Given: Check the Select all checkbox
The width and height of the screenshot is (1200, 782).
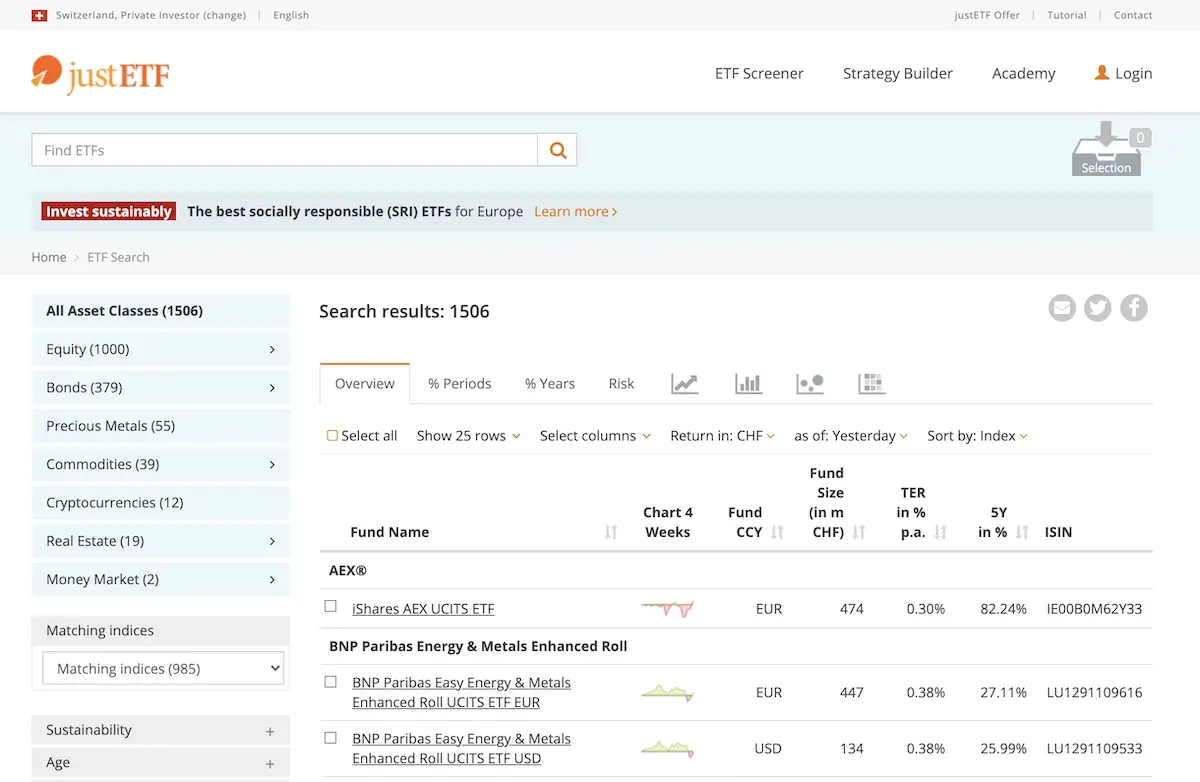Looking at the screenshot, I should [x=332, y=436].
